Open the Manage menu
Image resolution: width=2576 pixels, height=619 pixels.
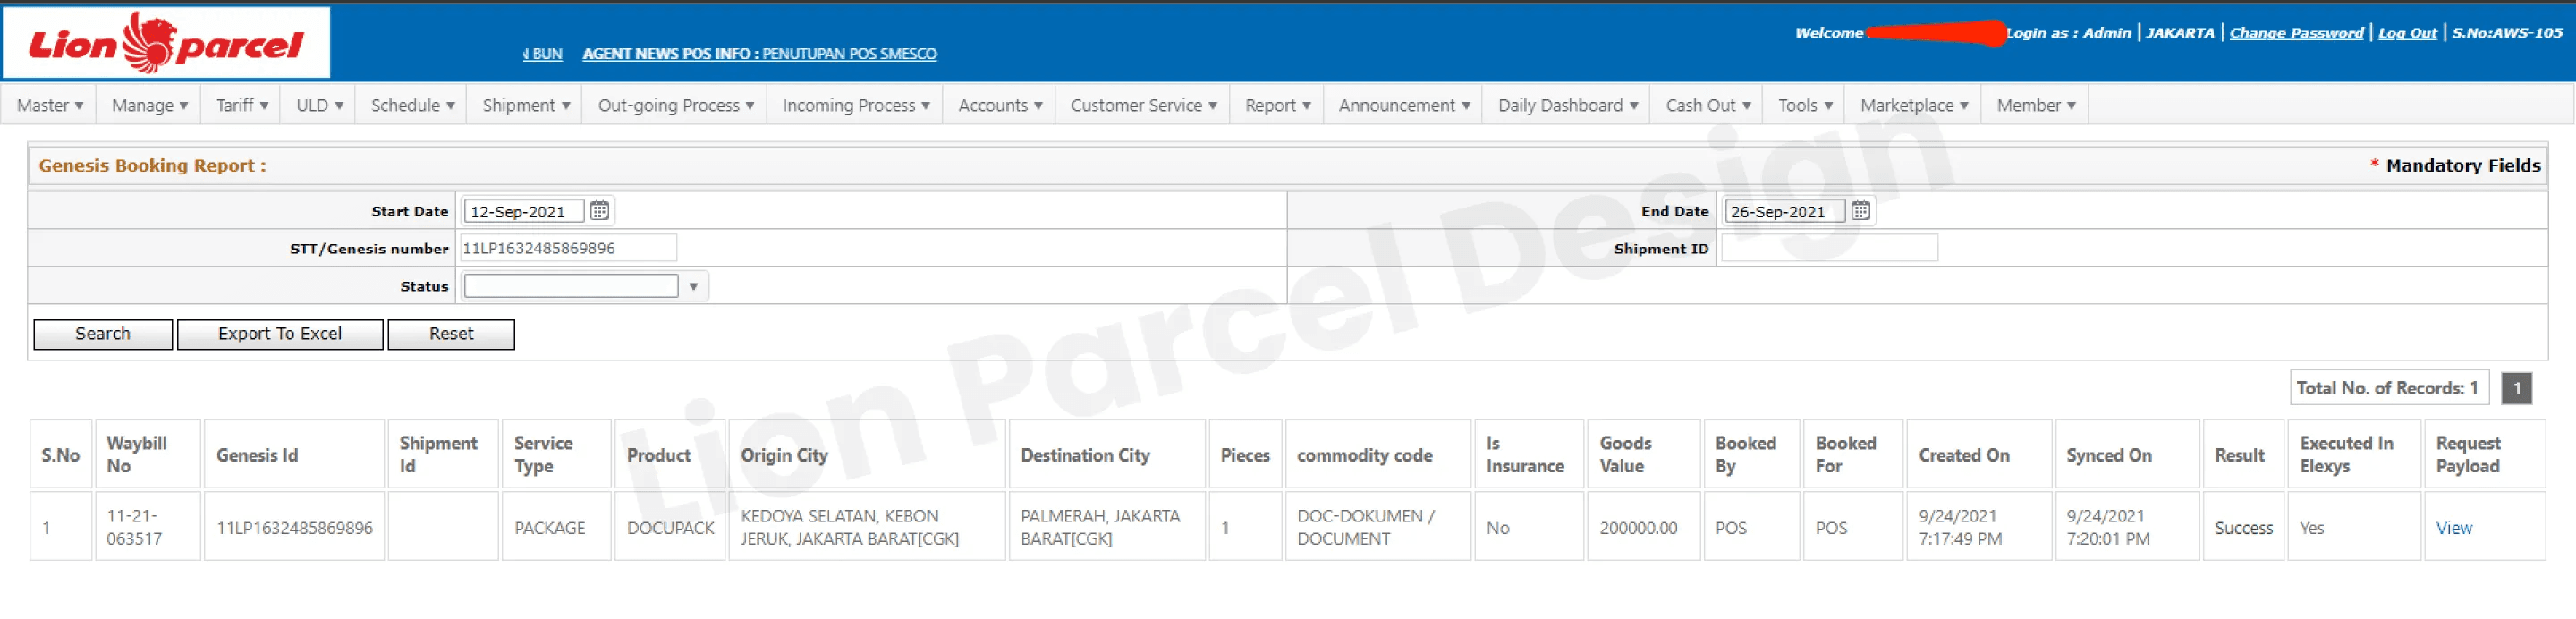point(149,105)
